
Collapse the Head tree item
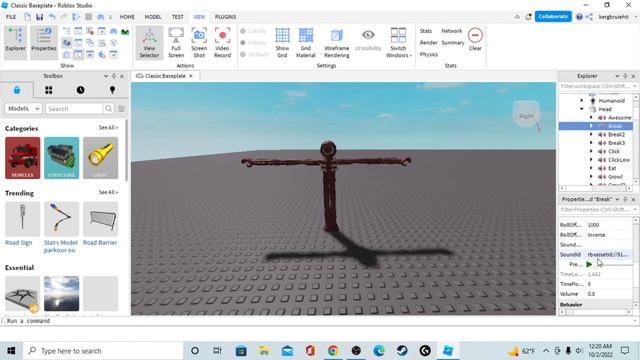[582, 109]
